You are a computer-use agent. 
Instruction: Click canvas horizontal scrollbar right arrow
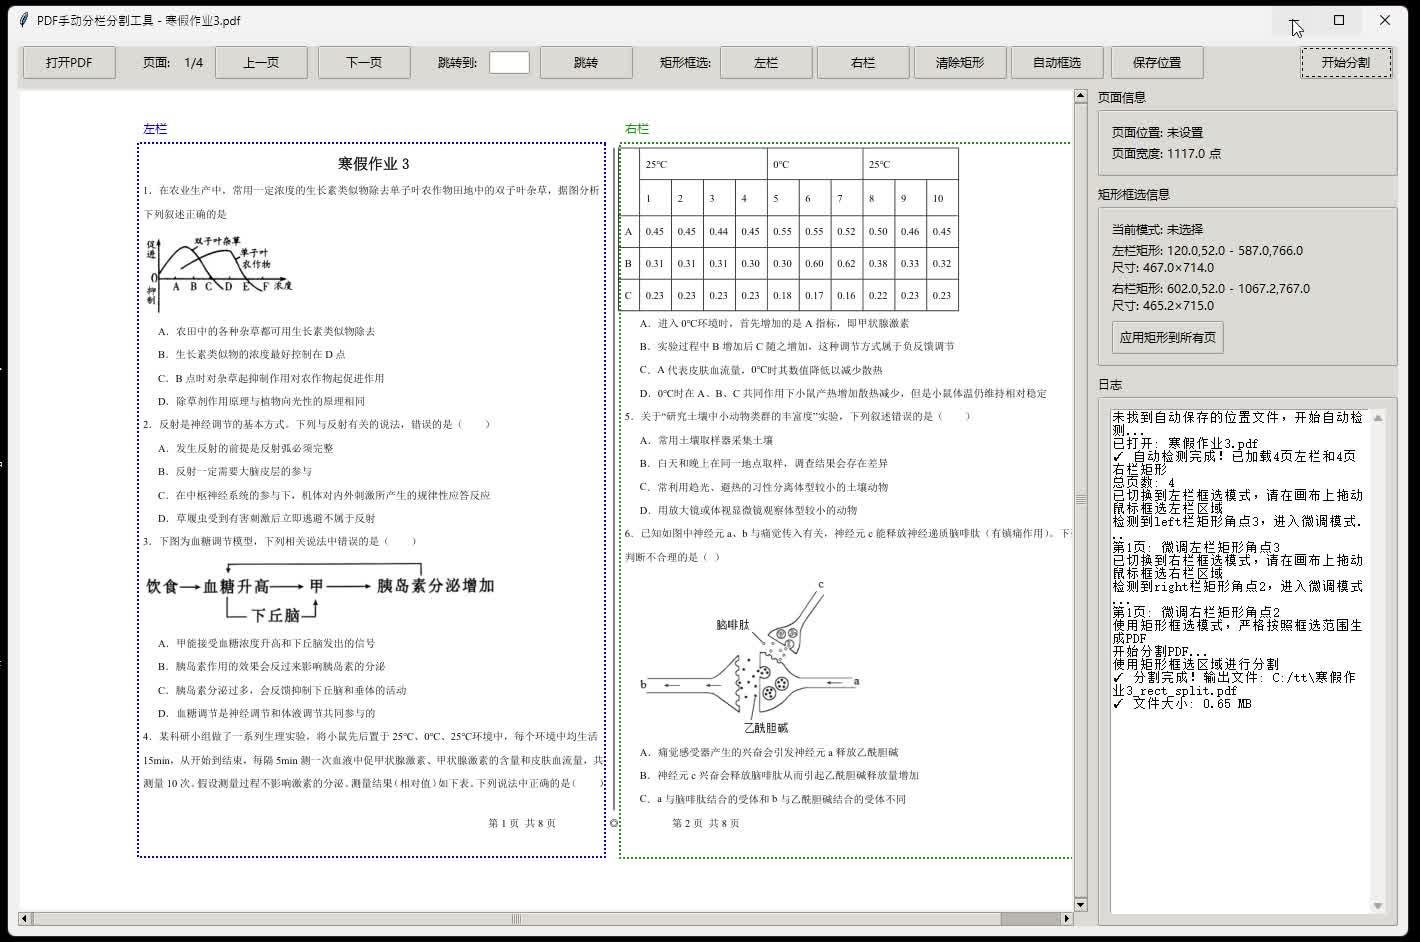click(x=1066, y=918)
